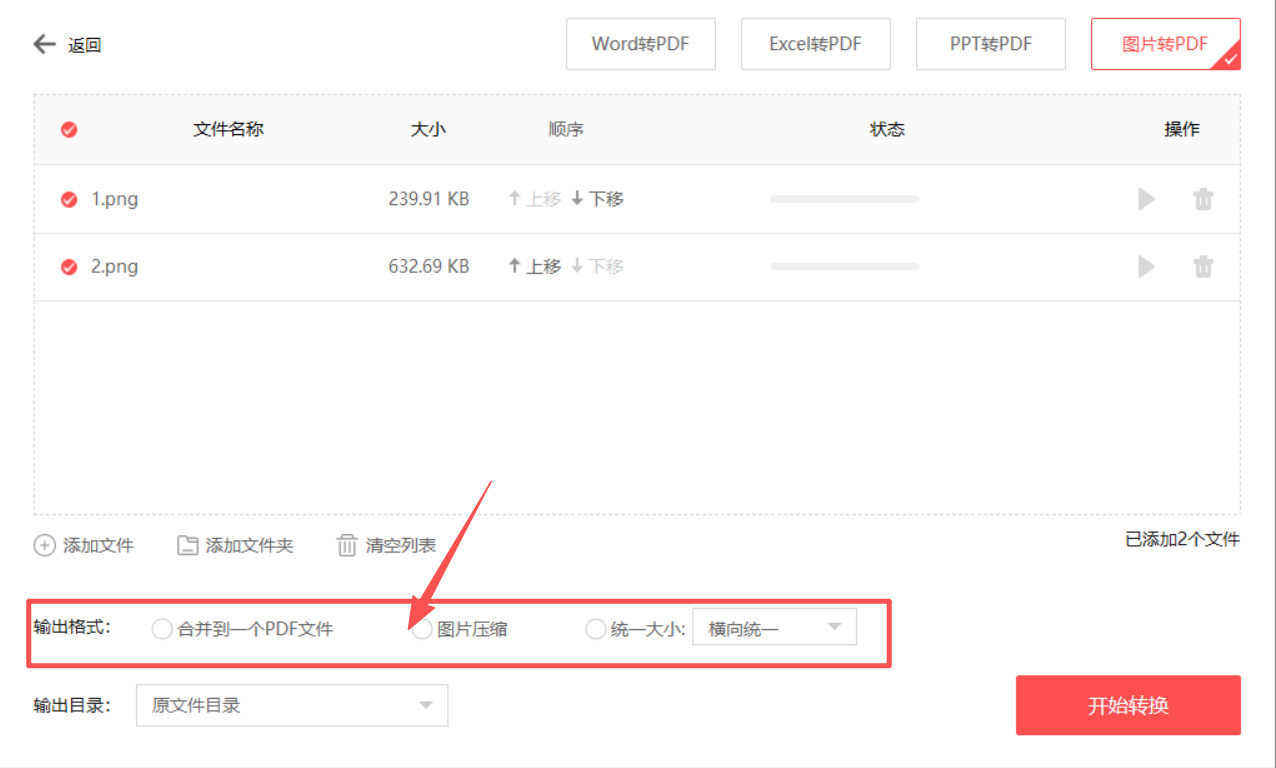Click the 添加文件 plus icon

coord(44,545)
